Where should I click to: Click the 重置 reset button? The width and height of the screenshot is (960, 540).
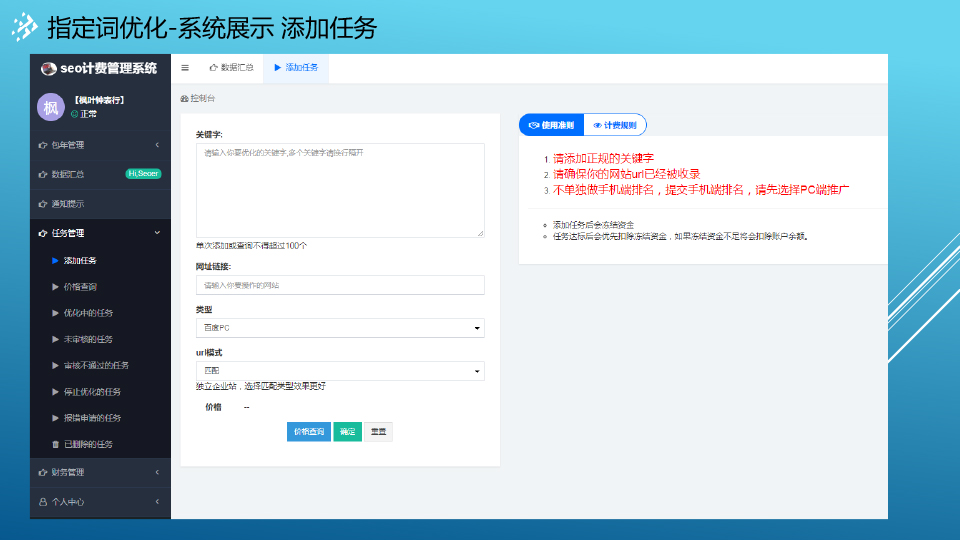[x=378, y=431]
